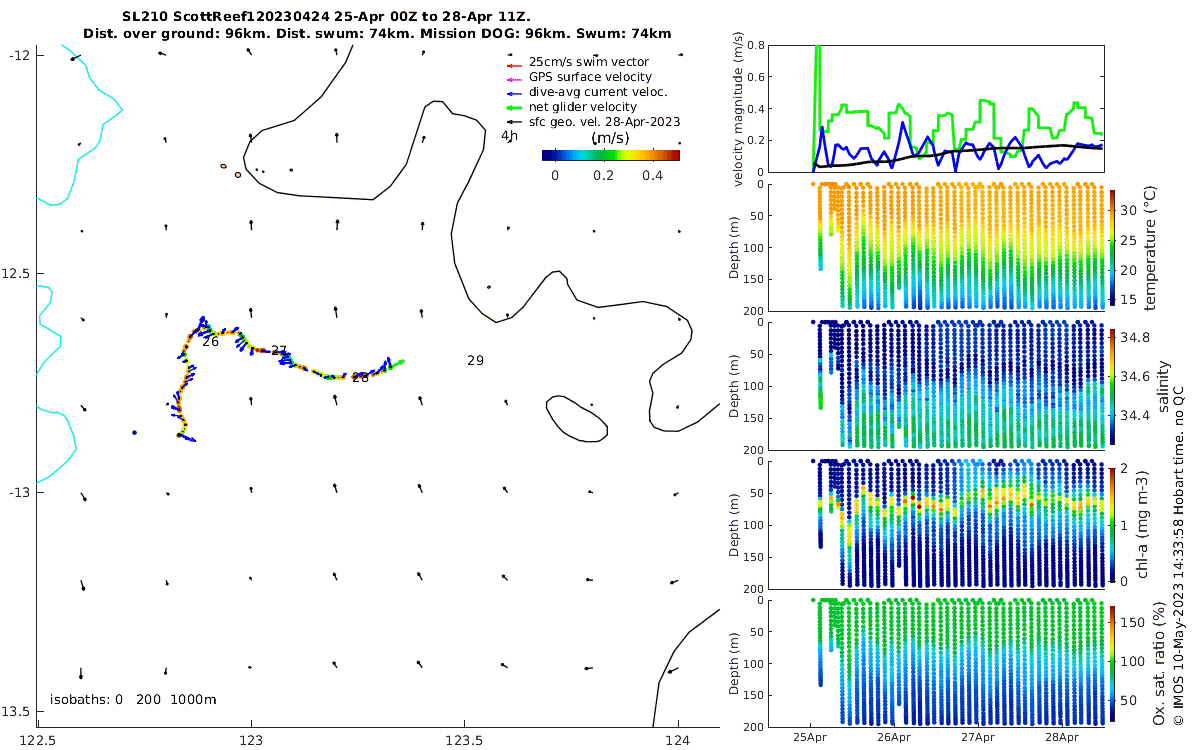Click the oval closed isobath contour

(577, 418)
